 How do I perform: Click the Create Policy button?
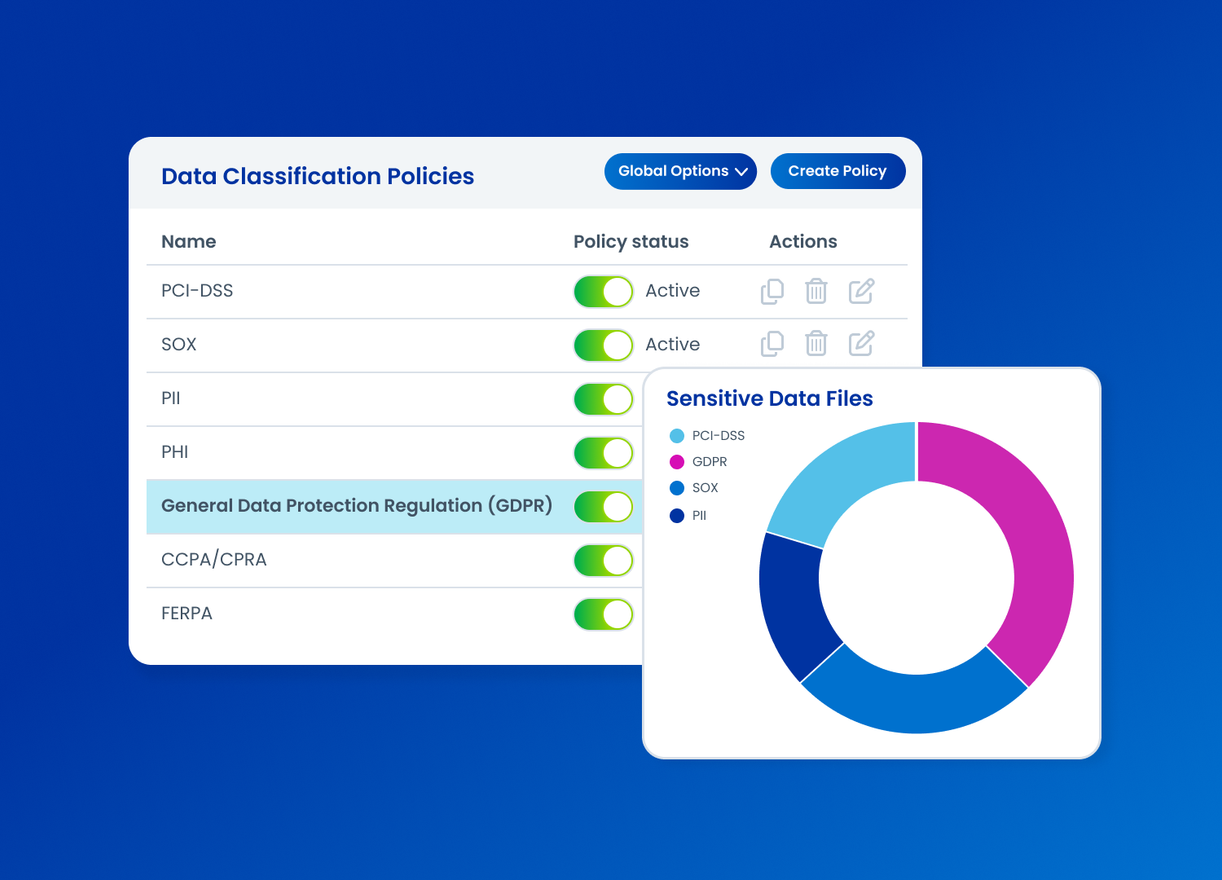(838, 171)
